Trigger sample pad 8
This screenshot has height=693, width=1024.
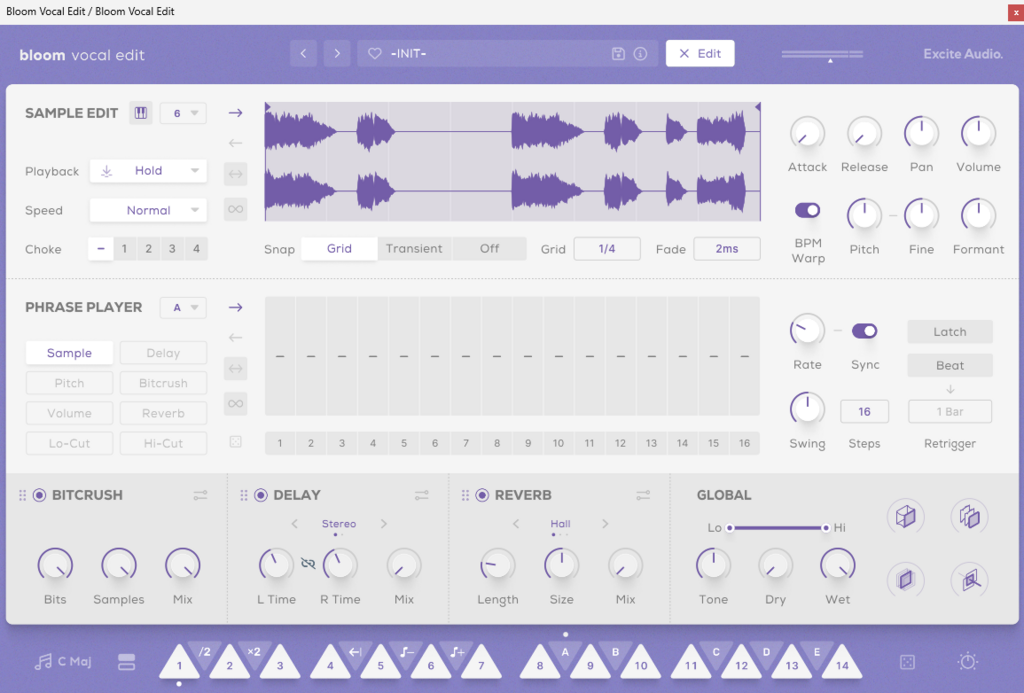click(540, 662)
